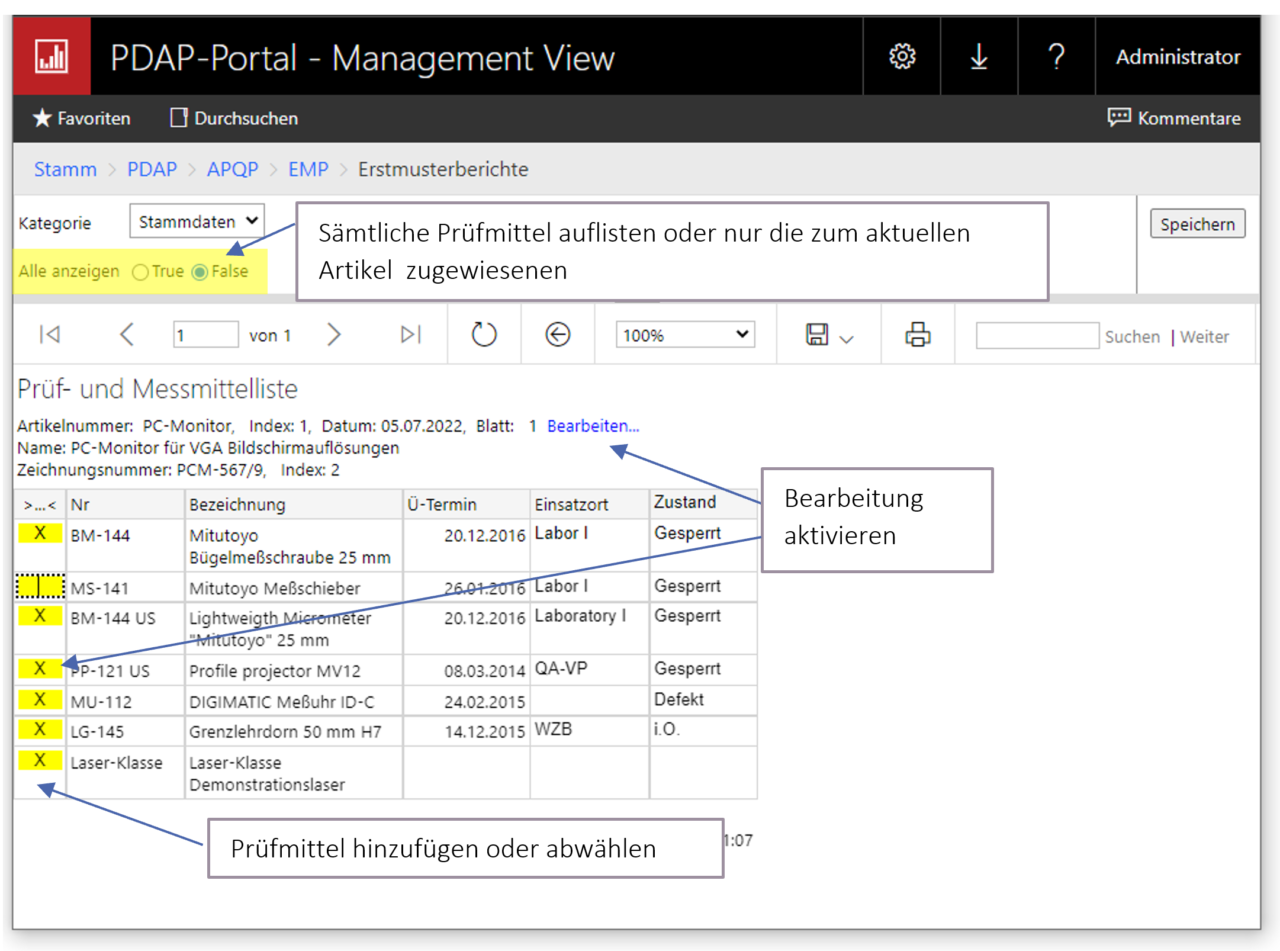Open the Kategorie Stammdaten dropdown
The image size is (1280, 951).
(x=196, y=221)
